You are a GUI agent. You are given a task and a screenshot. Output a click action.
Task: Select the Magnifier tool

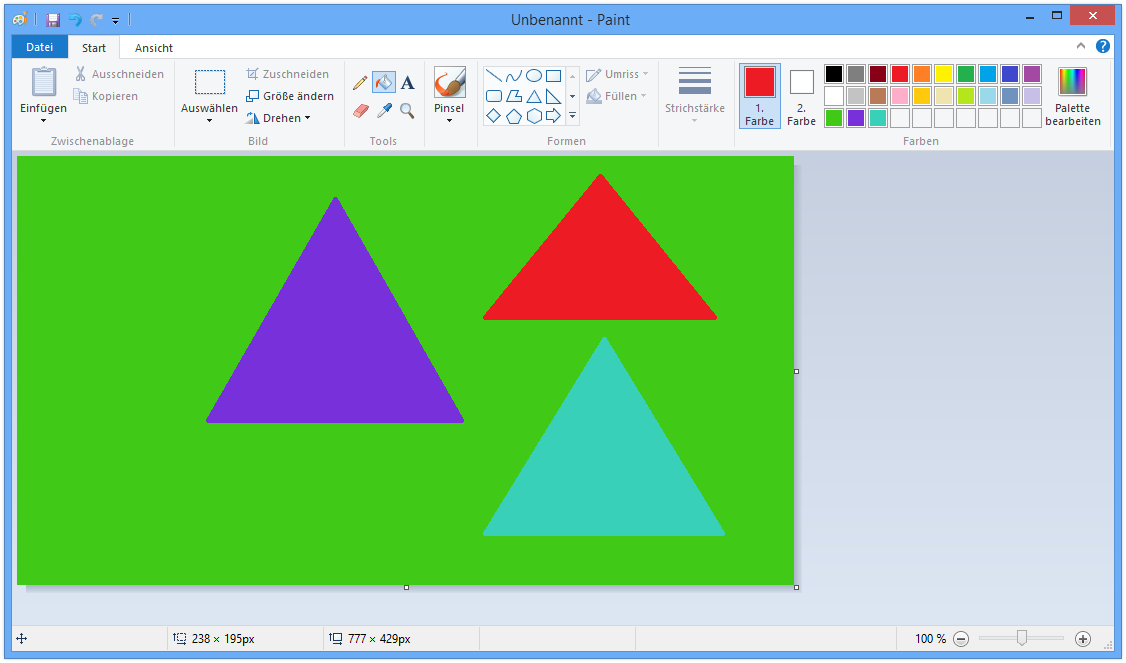coord(407,110)
